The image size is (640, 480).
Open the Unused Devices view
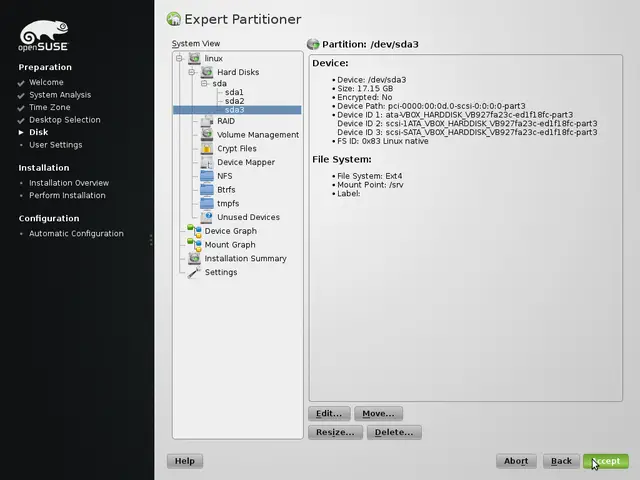point(248,217)
